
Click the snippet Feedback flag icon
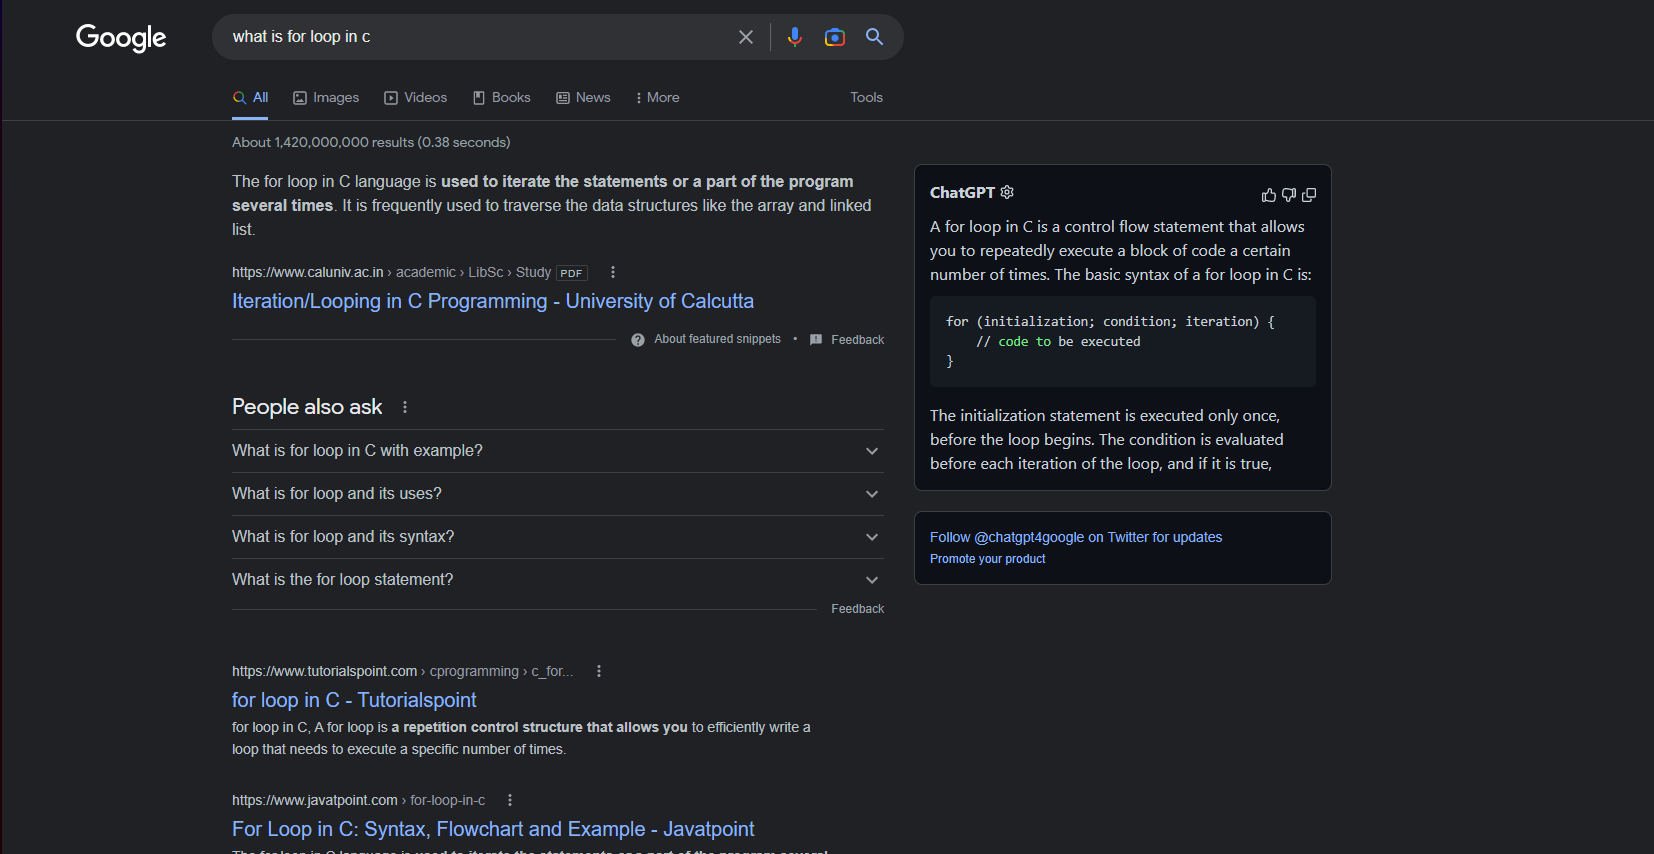click(816, 340)
